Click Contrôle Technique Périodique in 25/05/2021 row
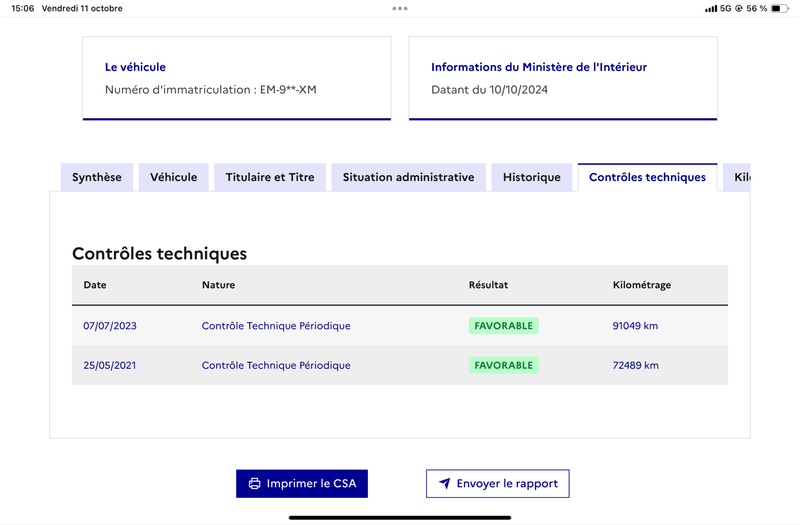 click(276, 365)
